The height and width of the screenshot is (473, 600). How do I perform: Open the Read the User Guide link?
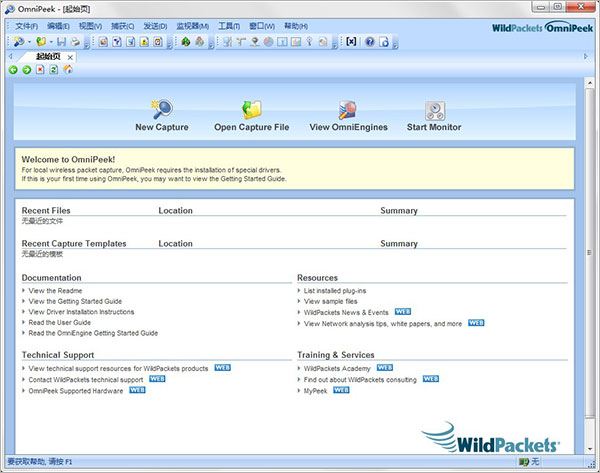[59, 323]
